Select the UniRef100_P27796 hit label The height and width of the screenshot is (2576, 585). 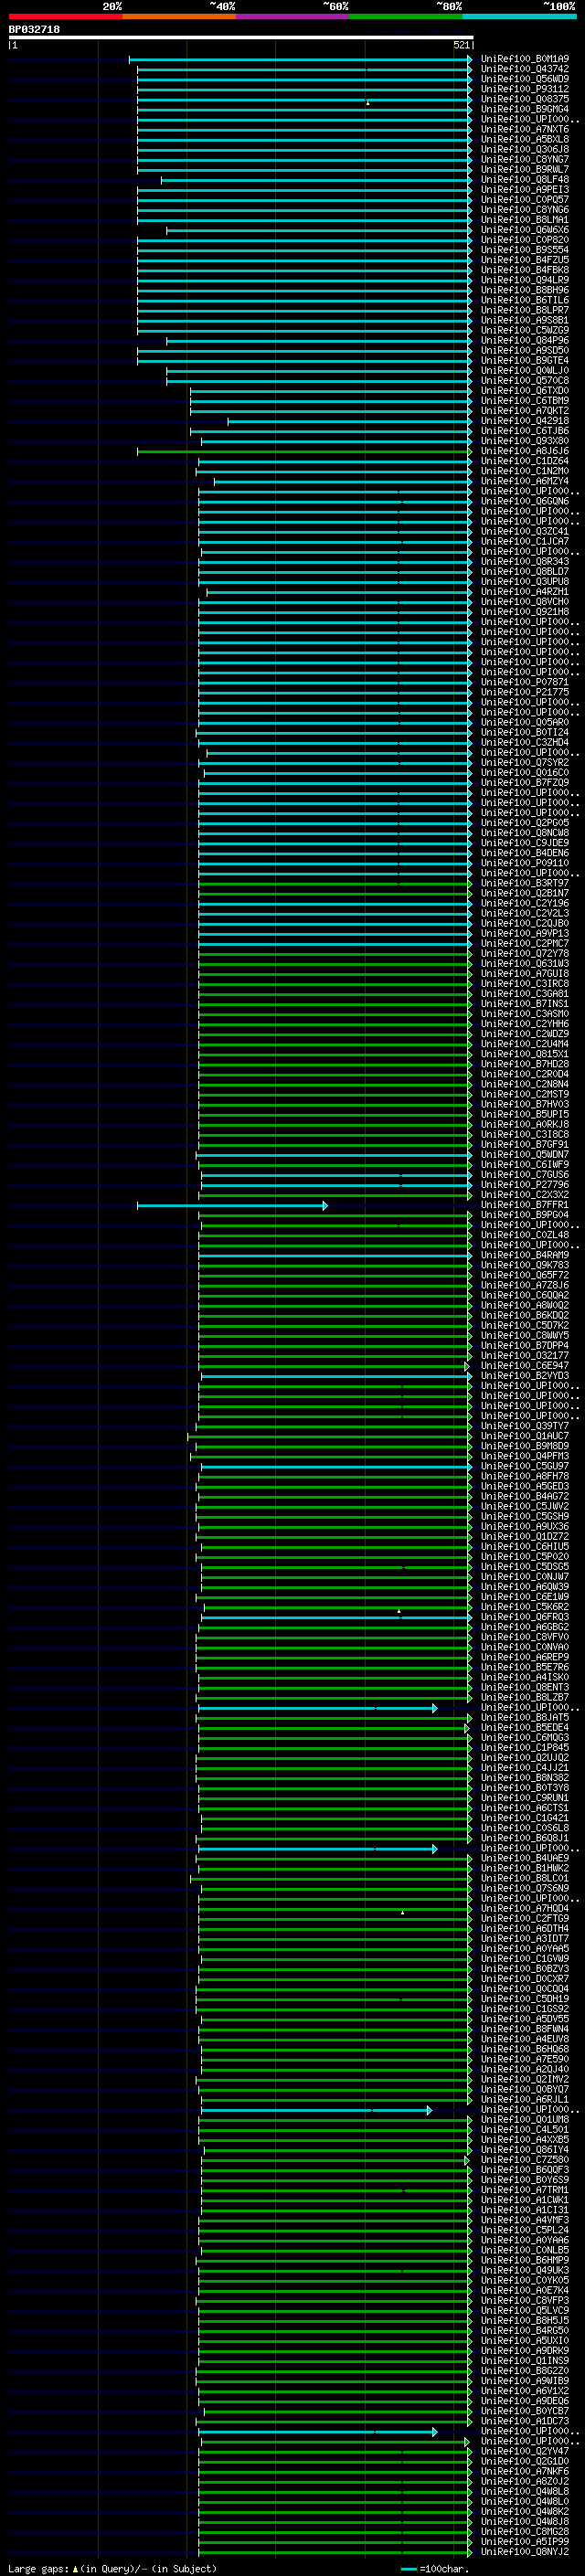(x=525, y=1184)
